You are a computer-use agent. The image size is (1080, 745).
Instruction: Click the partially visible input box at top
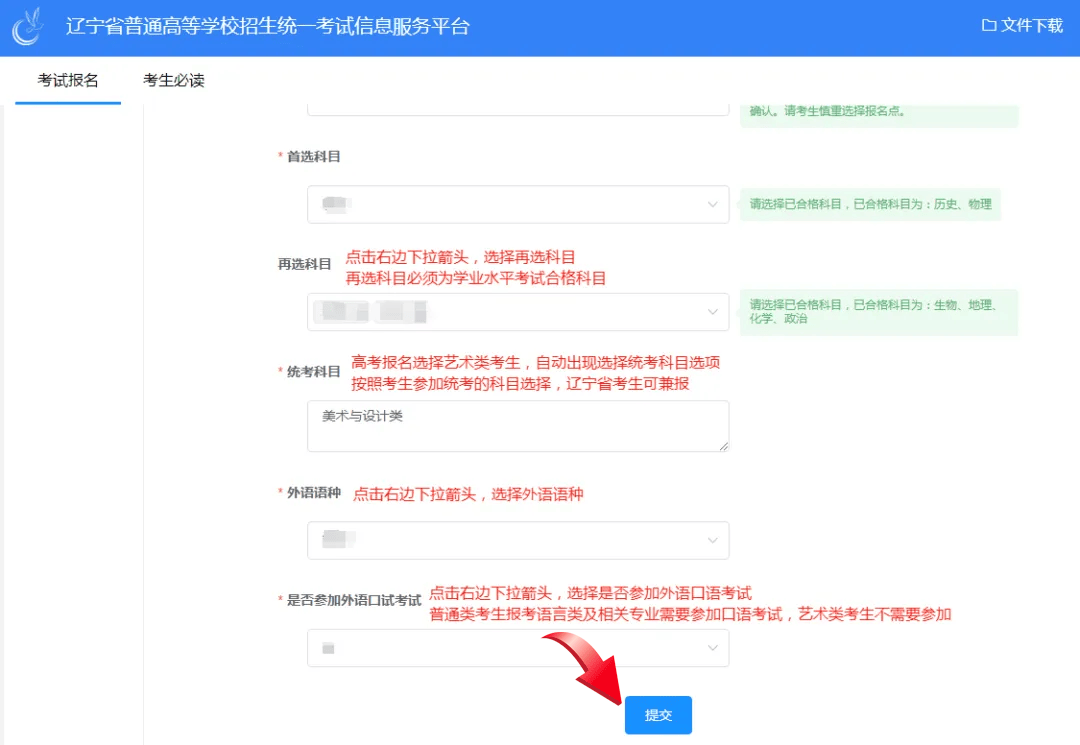coord(517,108)
